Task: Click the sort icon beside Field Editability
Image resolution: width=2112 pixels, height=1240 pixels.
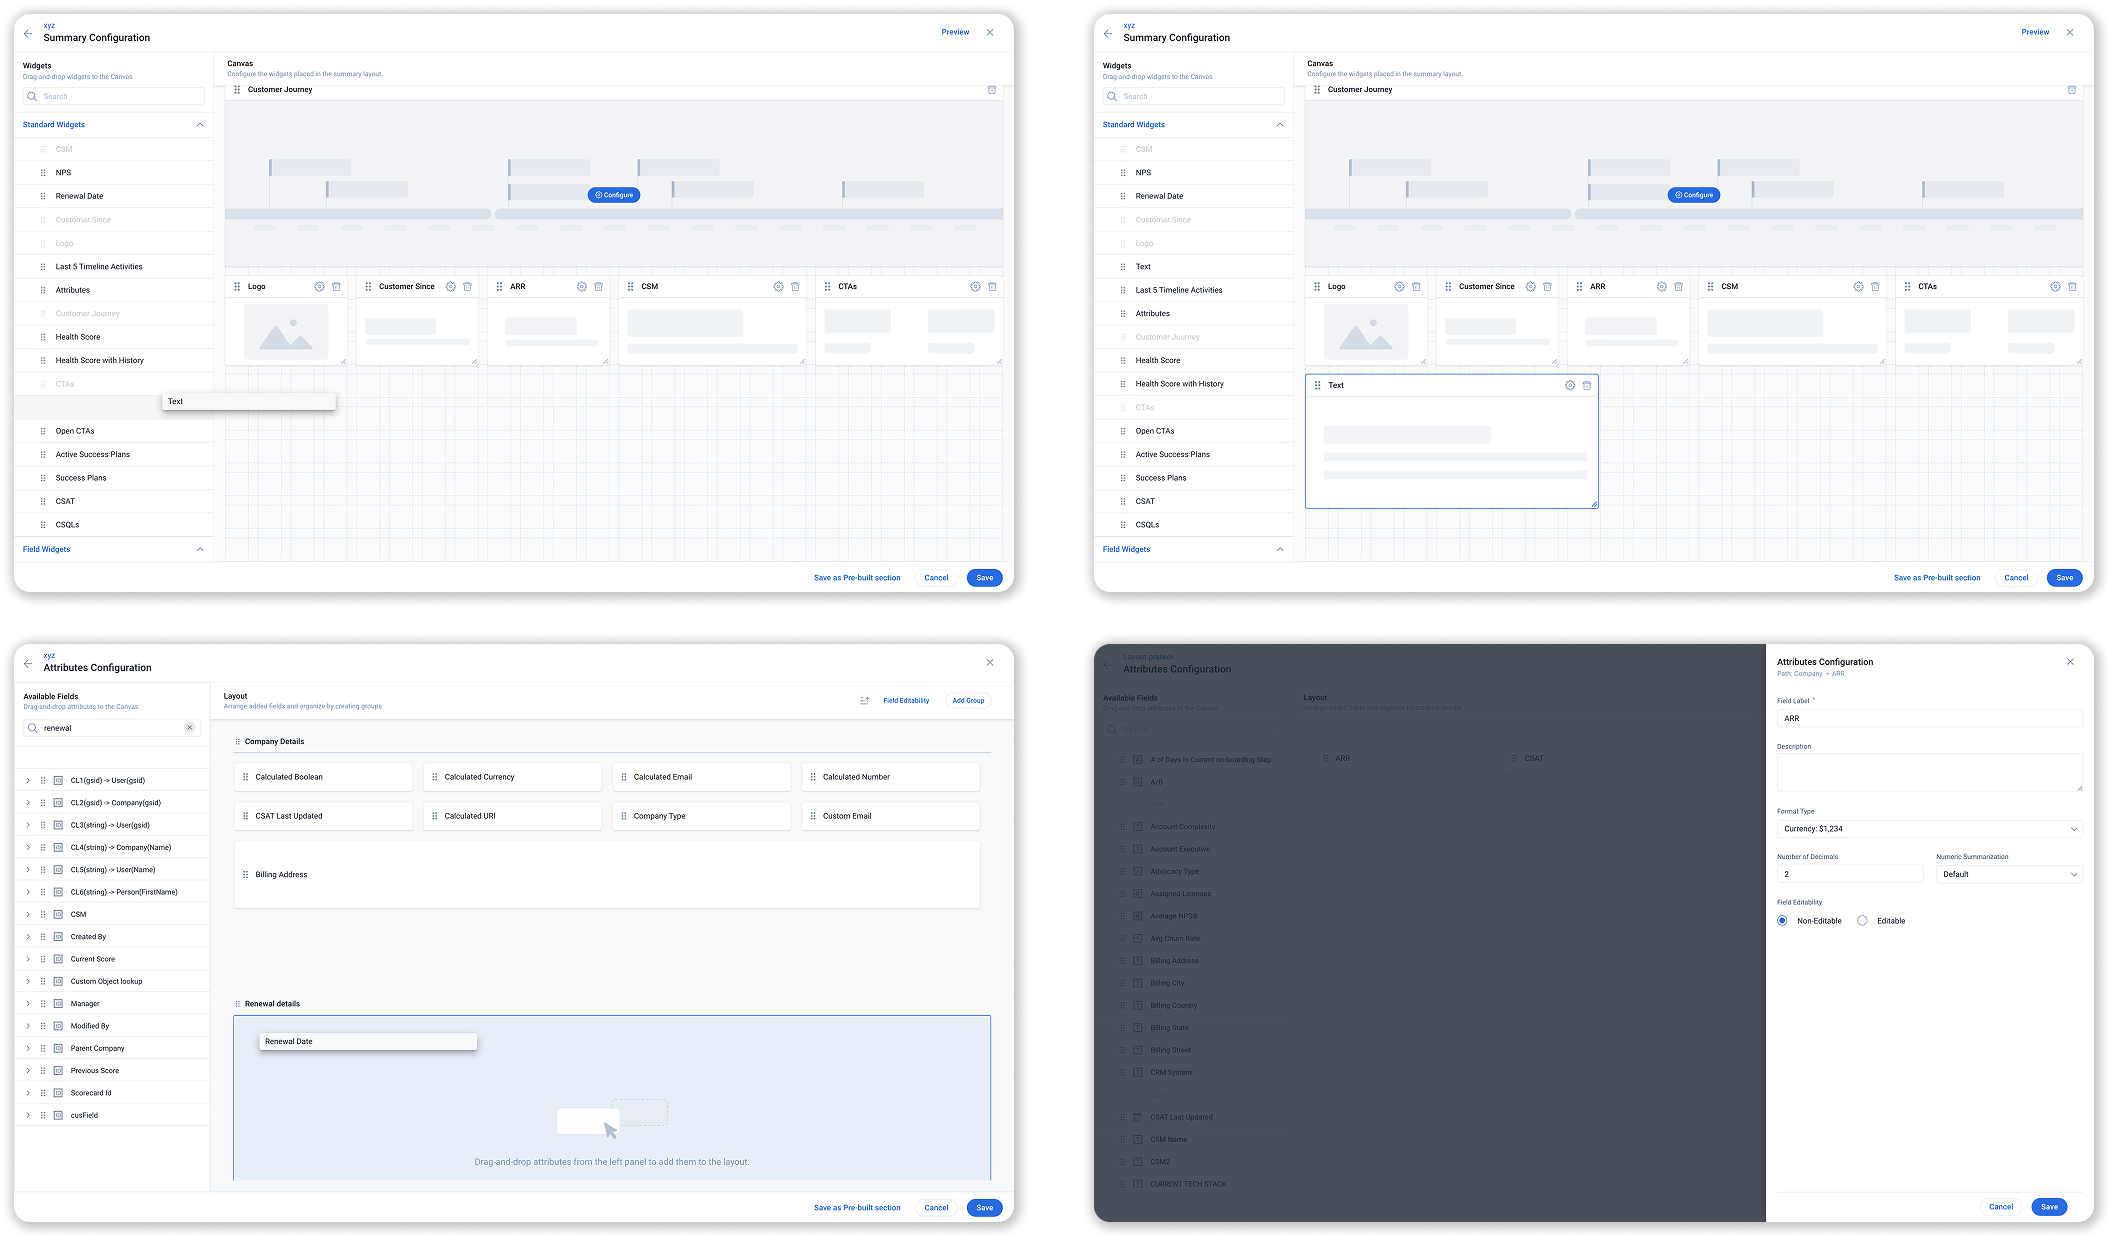Action: pyautogui.click(x=864, y=701)
